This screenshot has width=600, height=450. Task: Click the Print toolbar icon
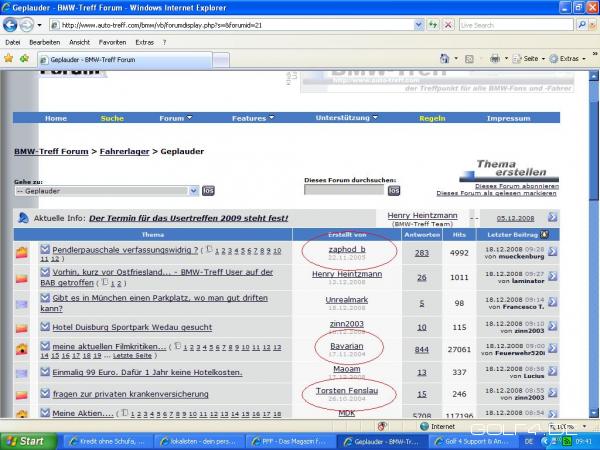[495, 59]
